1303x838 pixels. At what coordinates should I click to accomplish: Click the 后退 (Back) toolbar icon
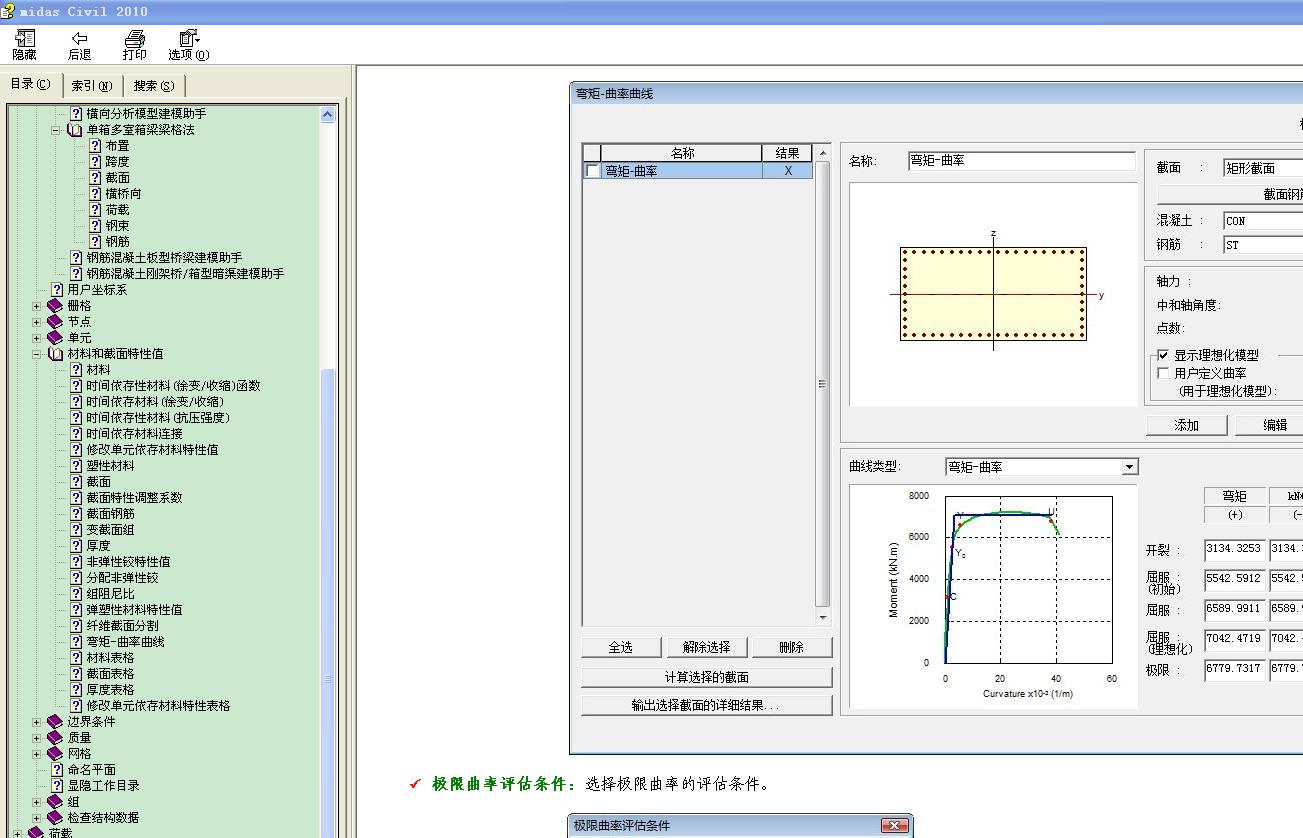tap(79, 45)
